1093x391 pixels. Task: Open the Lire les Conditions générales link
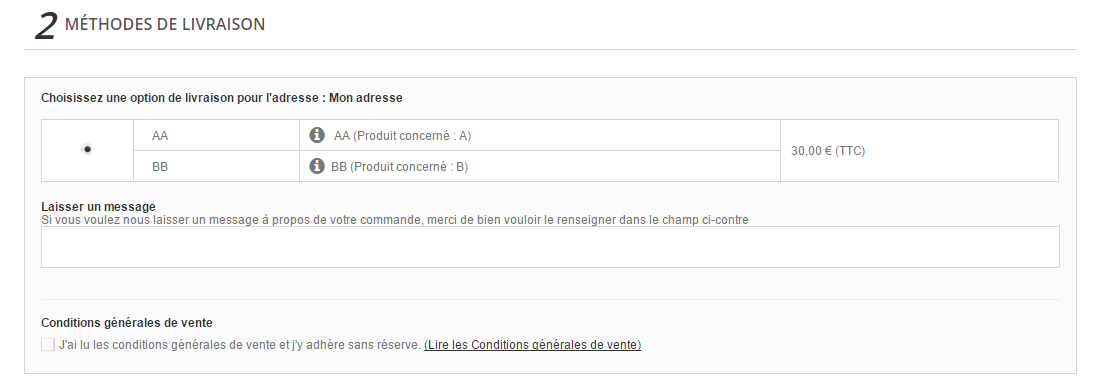coord(533,344)
